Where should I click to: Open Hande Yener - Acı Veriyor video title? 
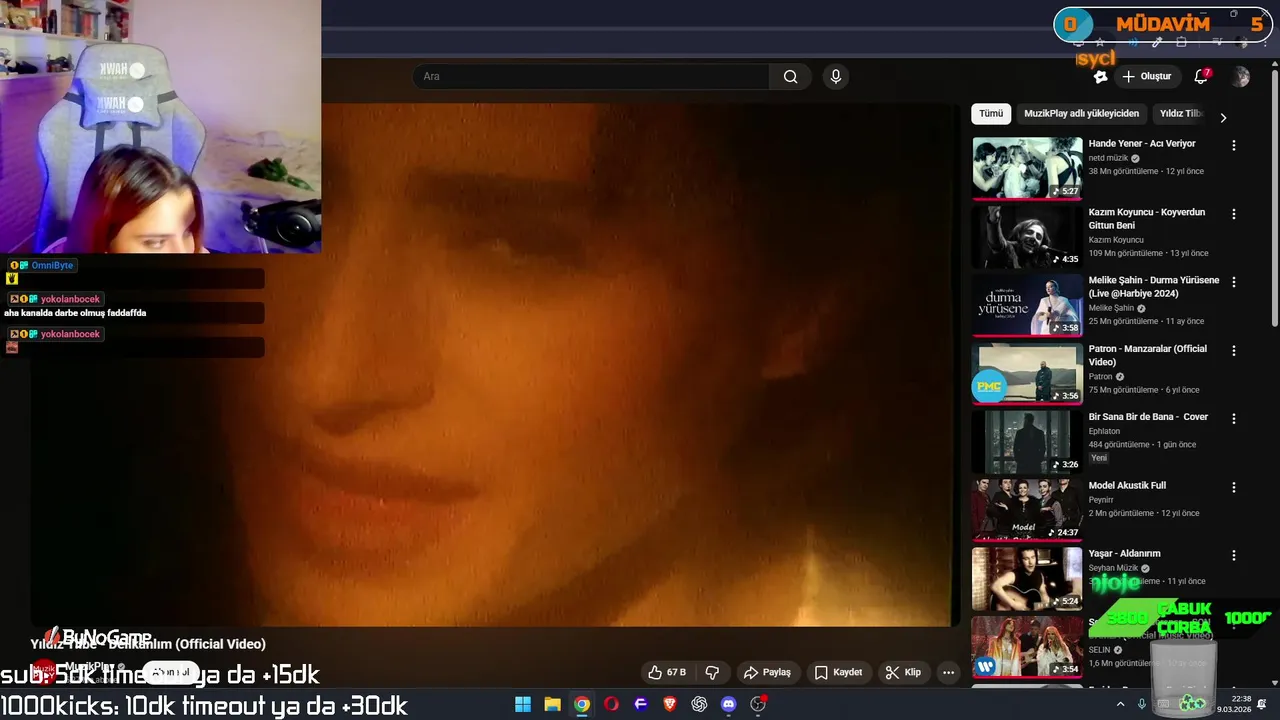(1142, 144)
